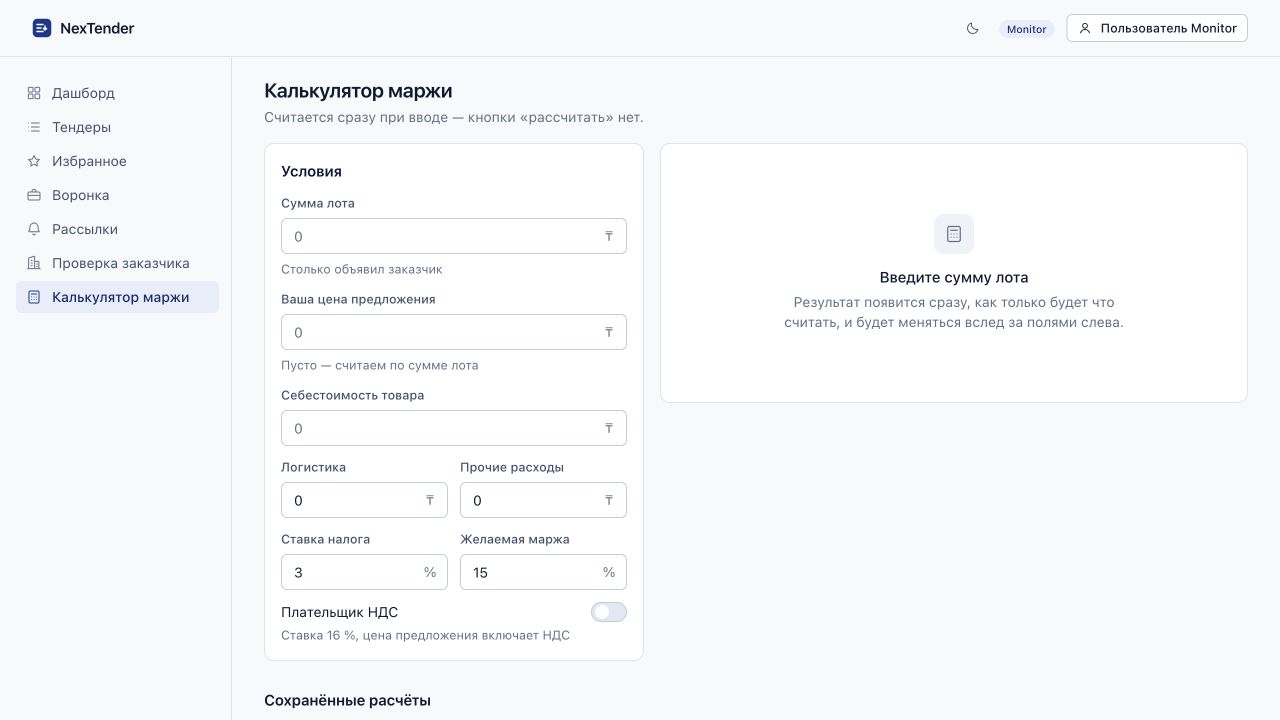Click the user avatar icon
Viewport: 1280px width, 720px height.
[x=1085, y=28]
